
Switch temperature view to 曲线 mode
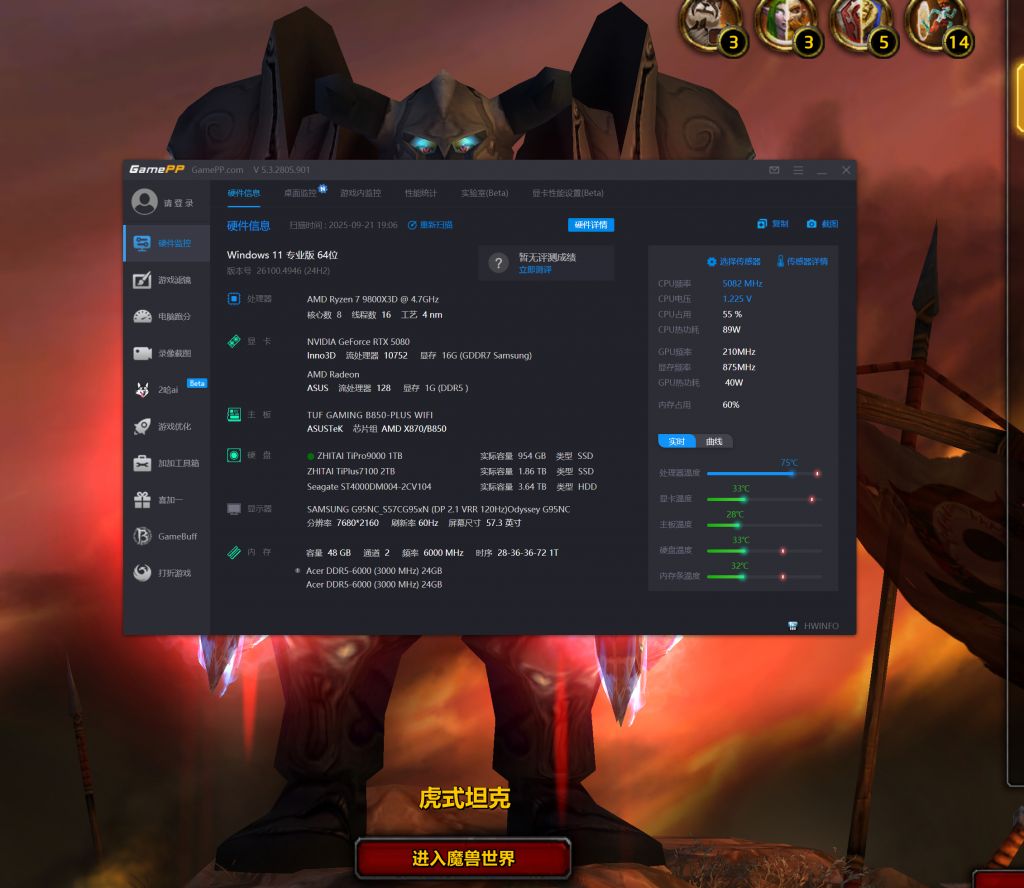(714, 441)
